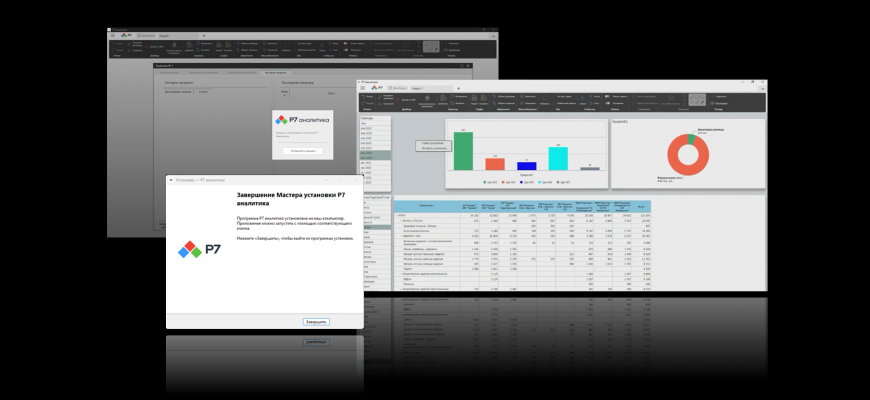Toggle the red switch in the back window ribbon
The height and width of the screenshot is (400, 870).
coord(346,43)
